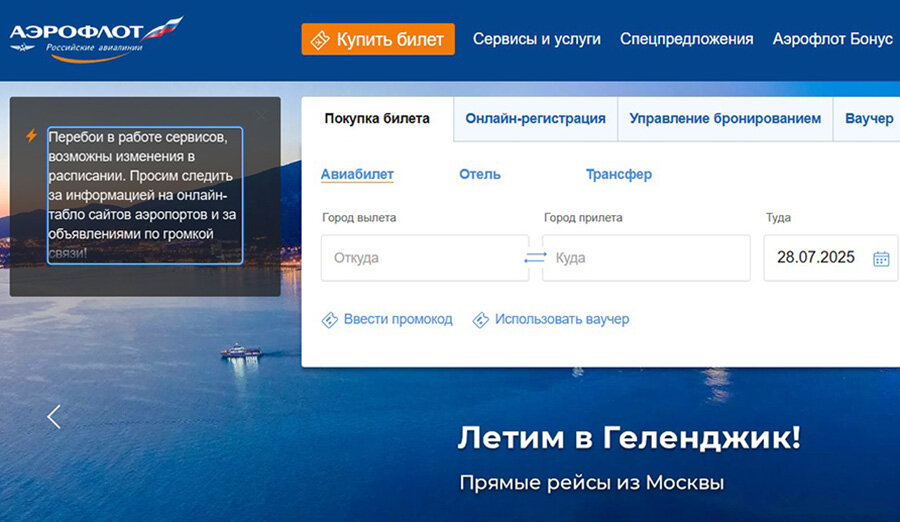The image size is (900, 522).
Task: Swap departure and arrival cities icon
Action: 535,258
